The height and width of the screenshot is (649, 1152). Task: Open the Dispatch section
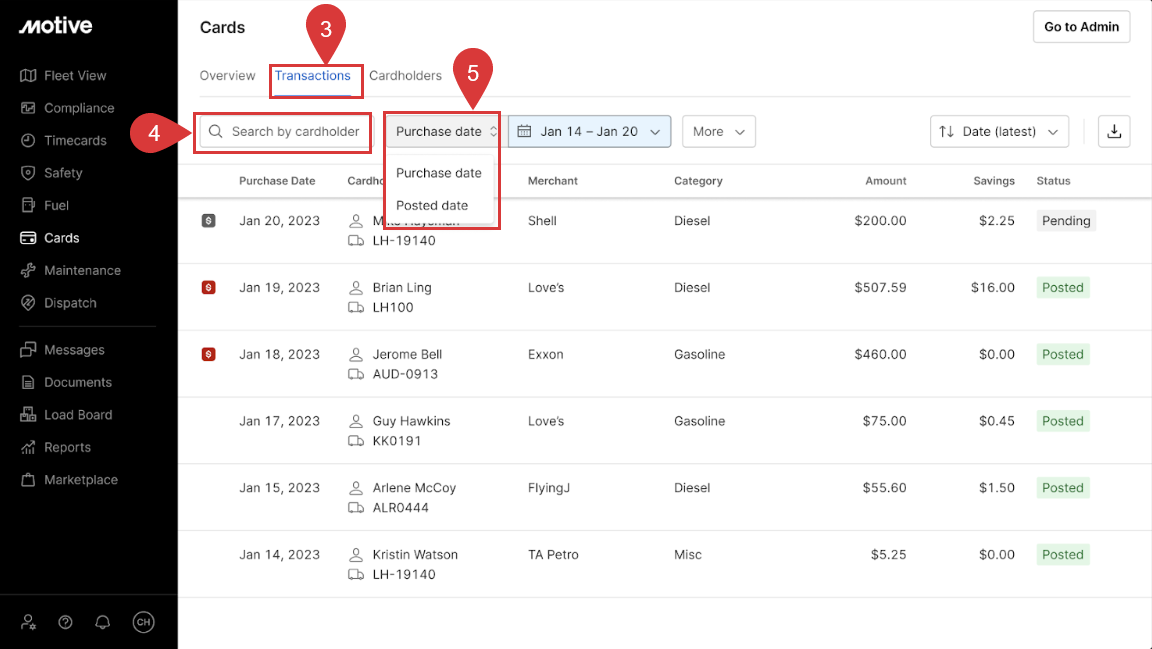(x=70, y=302)
